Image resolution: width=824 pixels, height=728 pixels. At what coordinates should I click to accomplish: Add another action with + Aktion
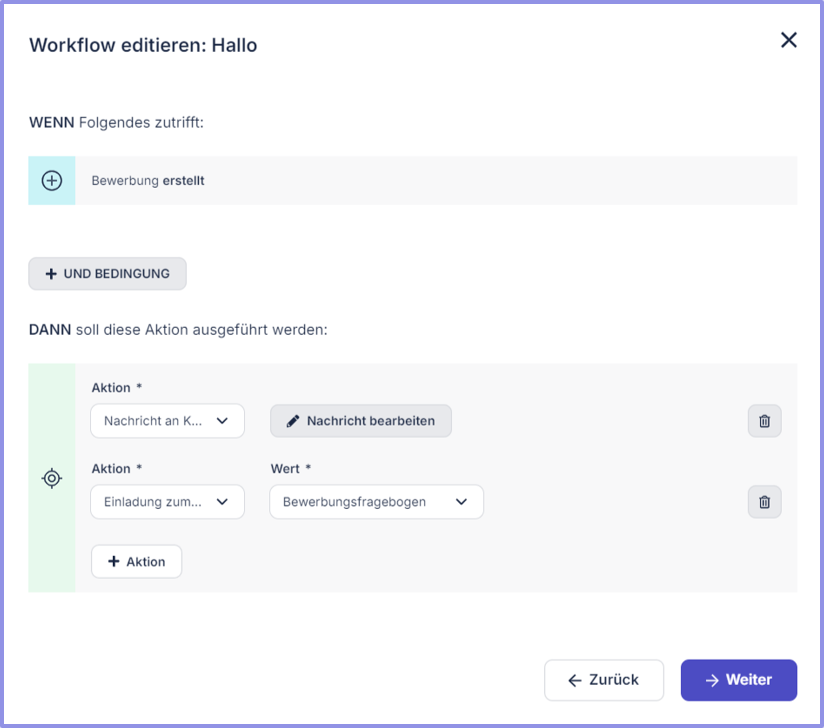point(136,562)
